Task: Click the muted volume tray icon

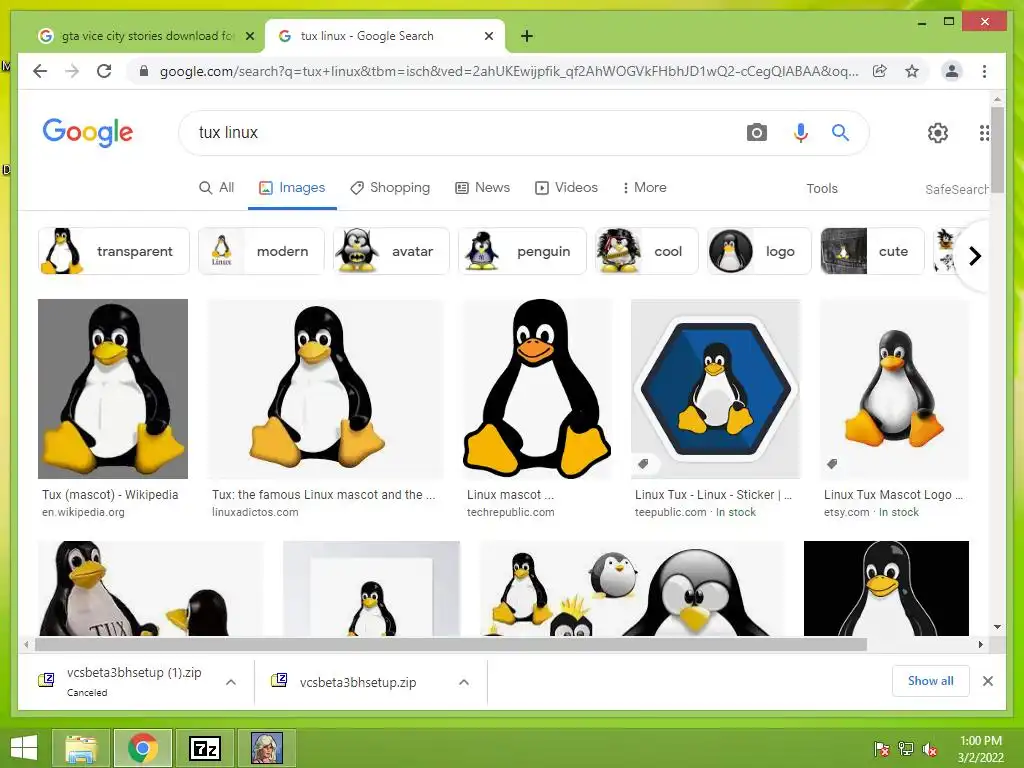Action: point(930,748)
